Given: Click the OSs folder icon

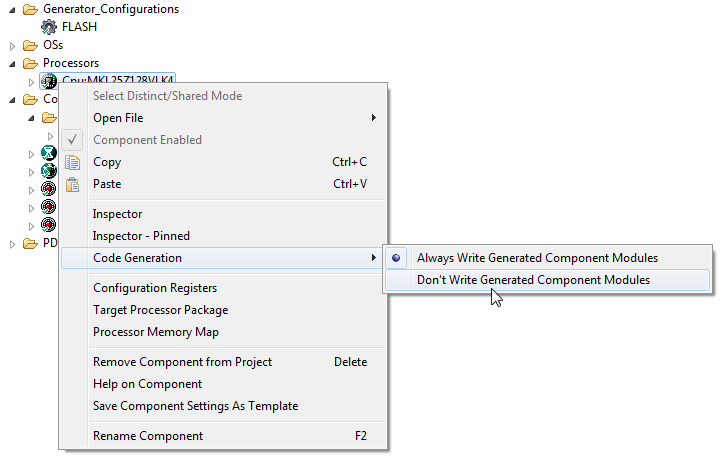Looking at the screenshot, I should point(30,45).
